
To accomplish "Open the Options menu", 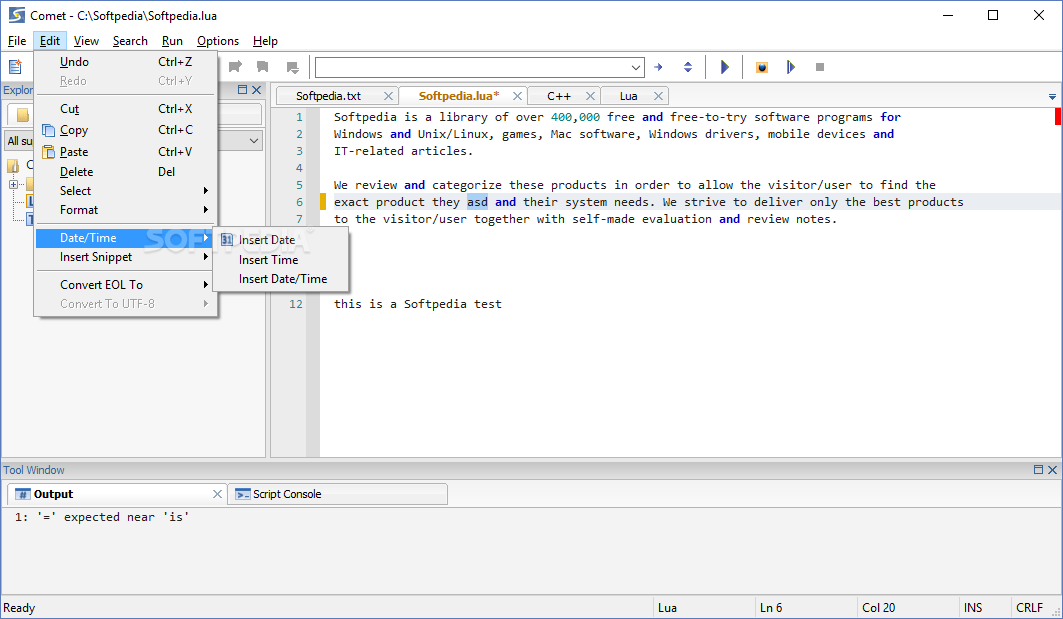I will (x=218, y=41).
